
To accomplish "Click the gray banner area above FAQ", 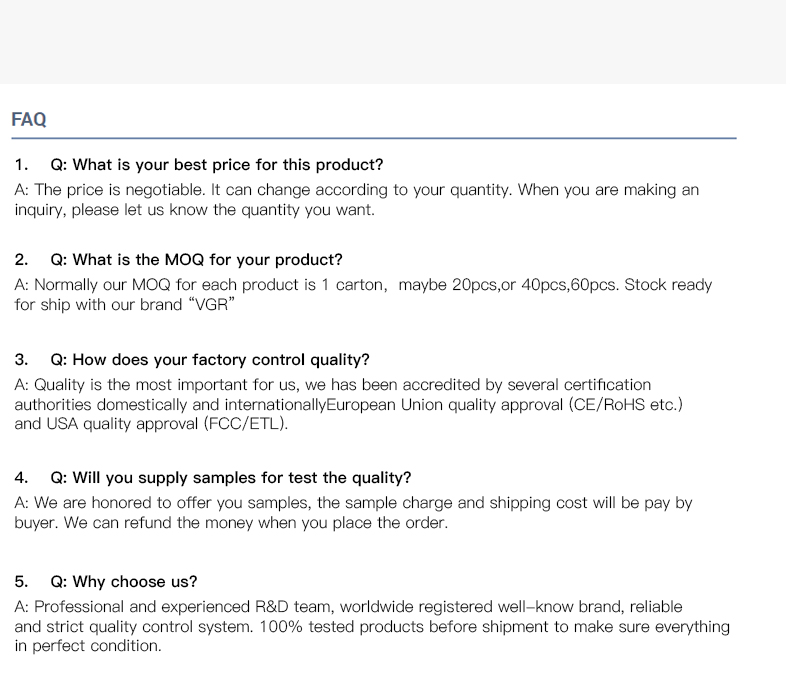I will tap(393, 42).
